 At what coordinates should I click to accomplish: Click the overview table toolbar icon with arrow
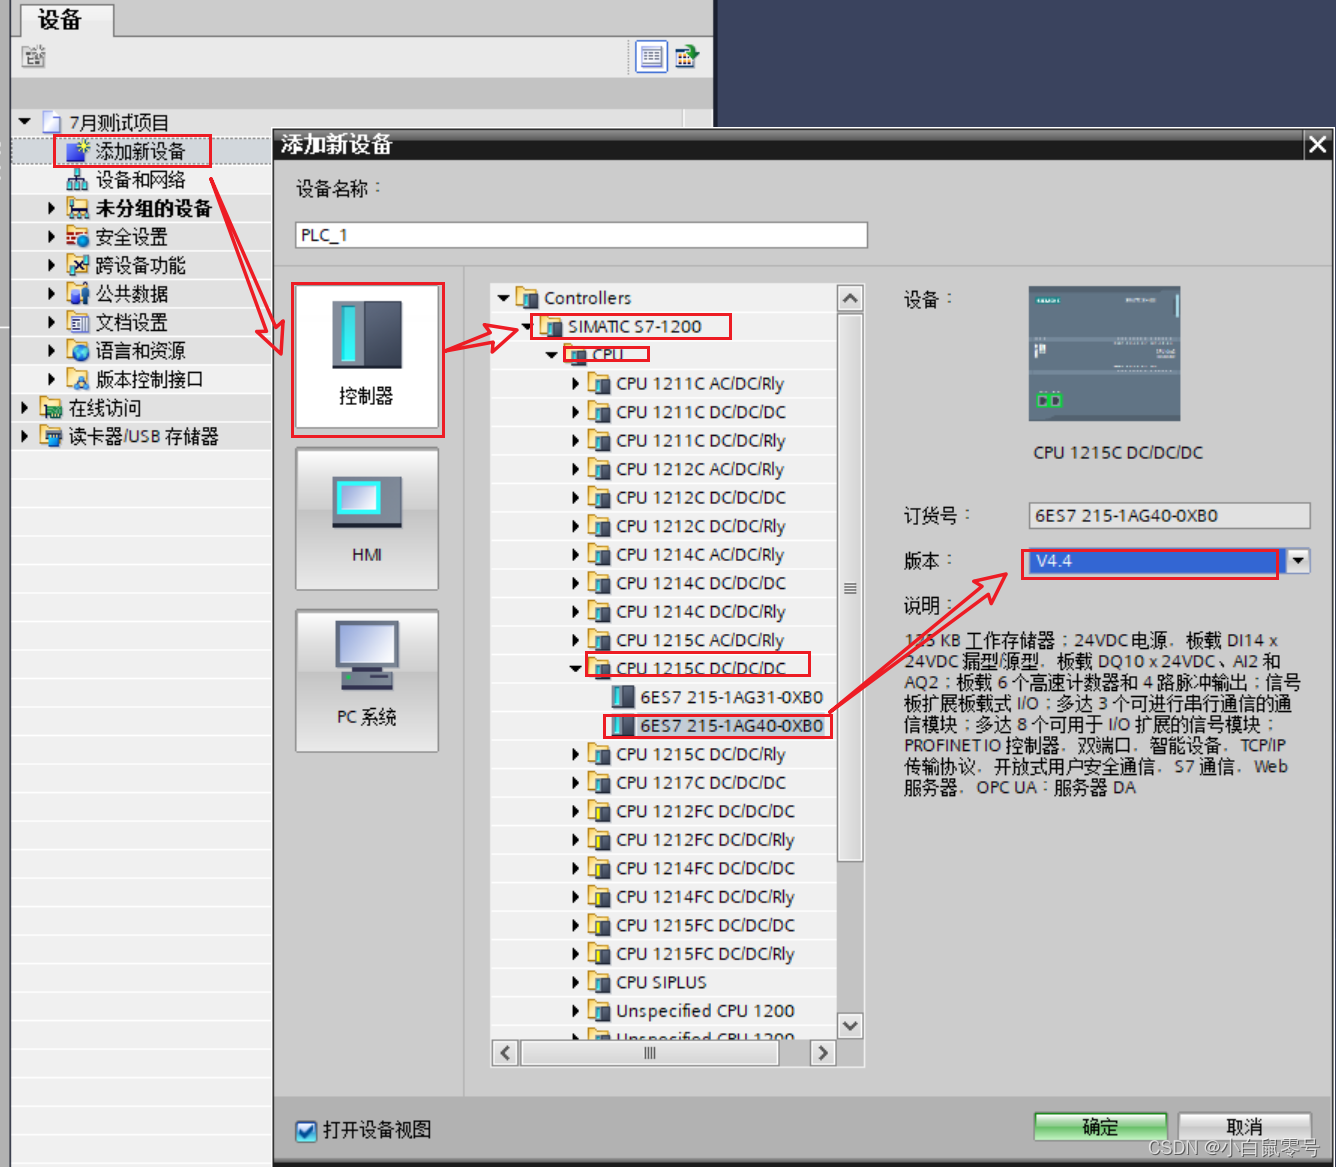point(687,57)
